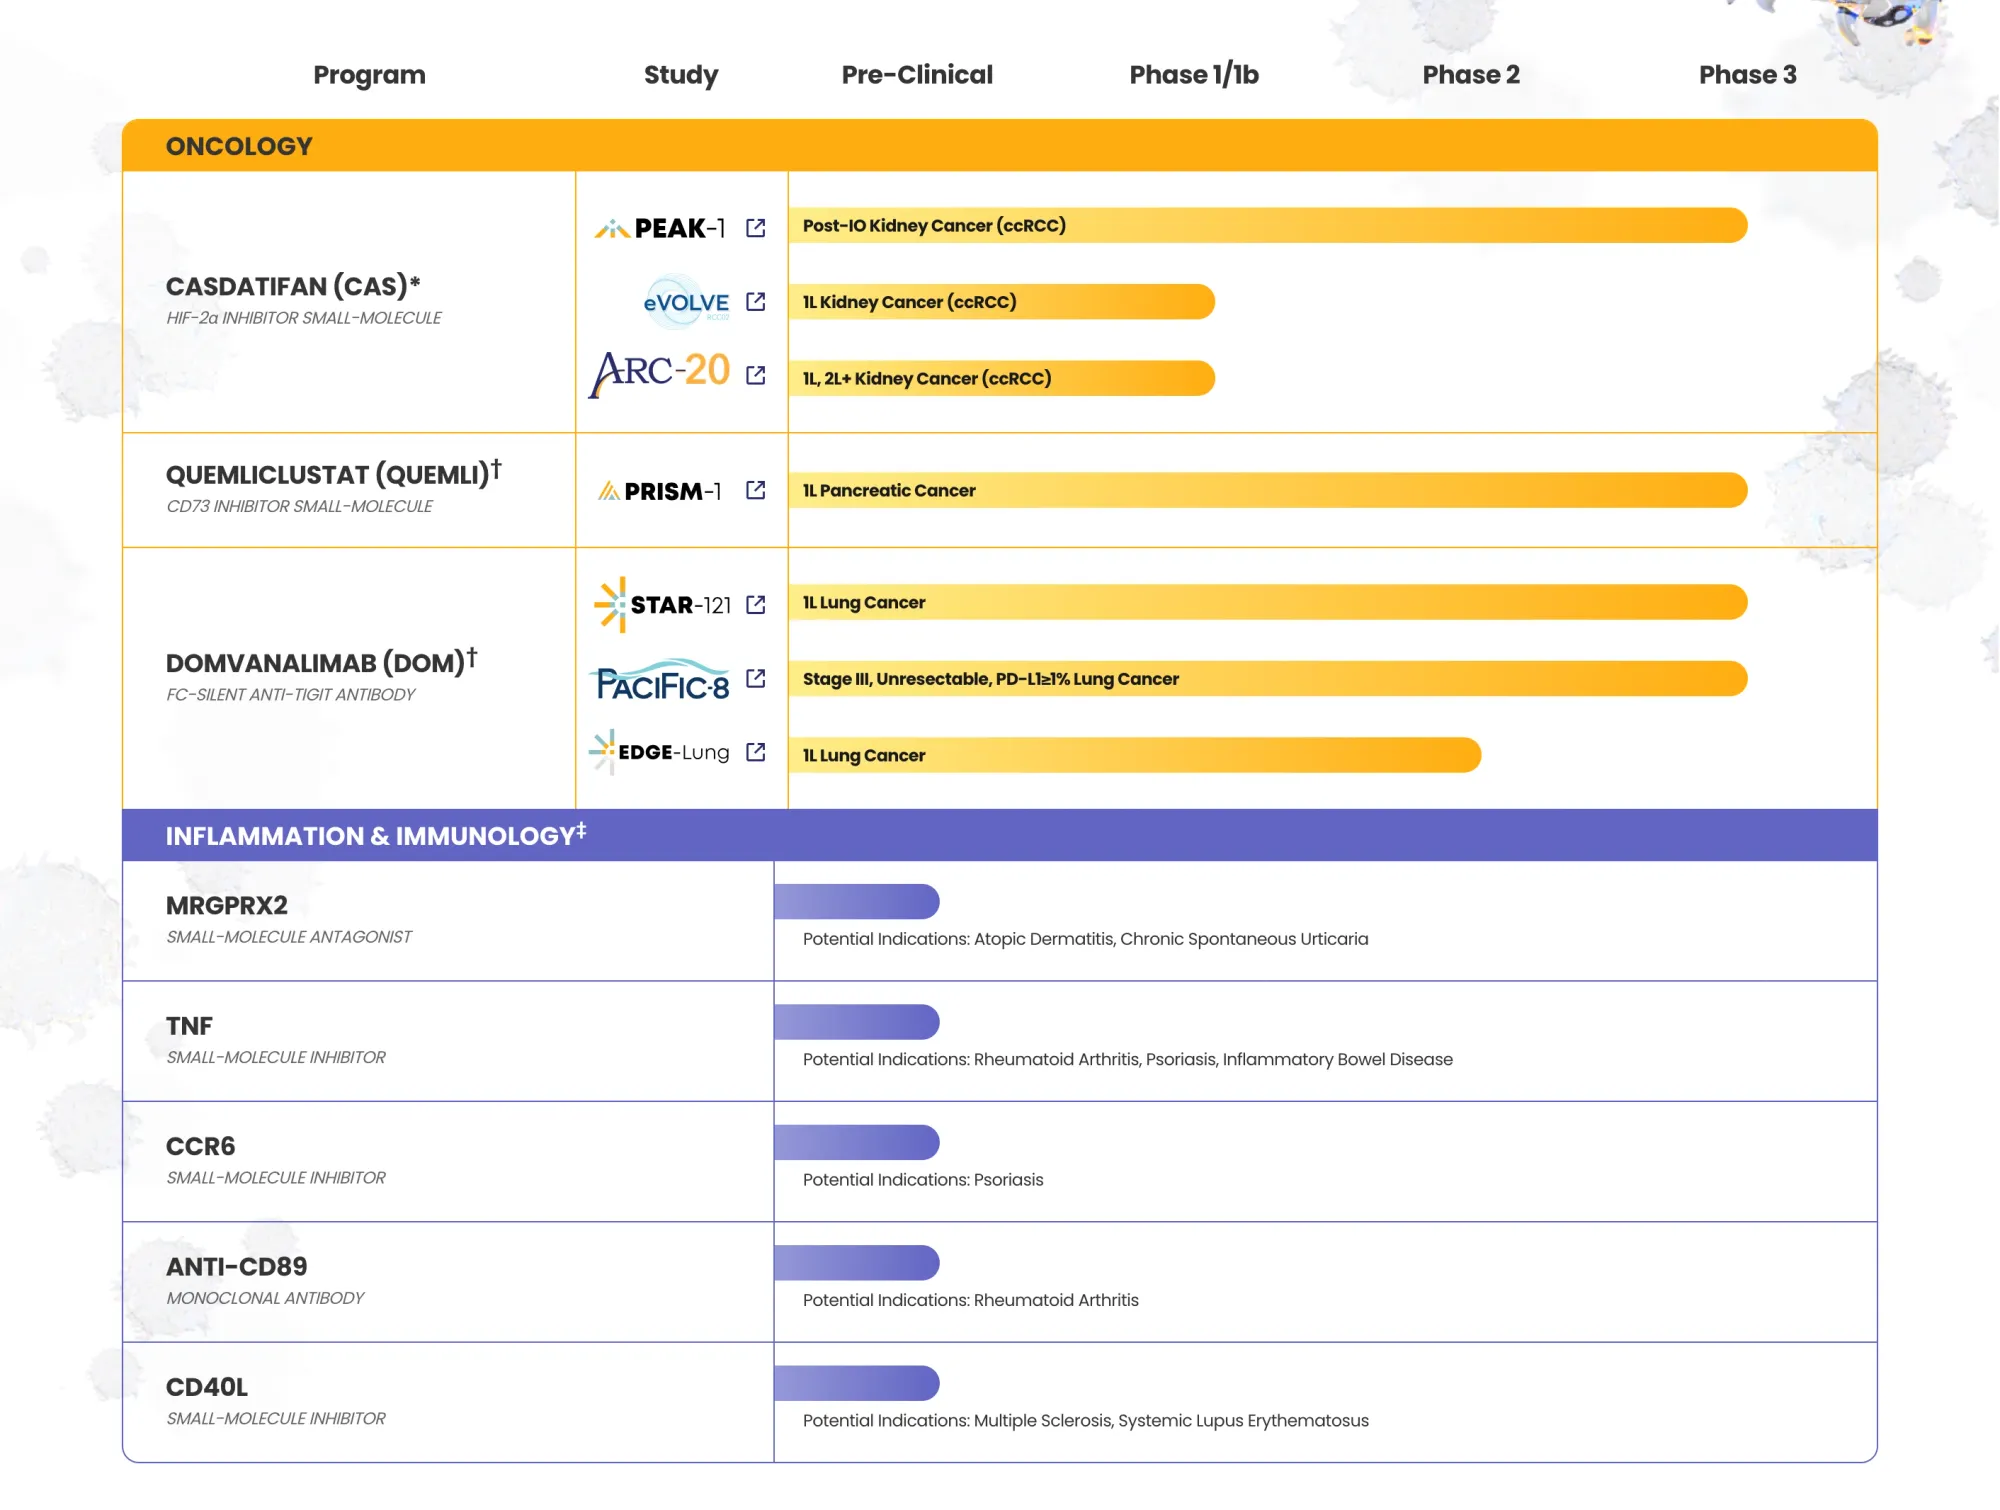The width and height of the screenshot is (2000, 1510).
Task: Click the Casdatifan (CAS) program name
Action: point(292,287)
